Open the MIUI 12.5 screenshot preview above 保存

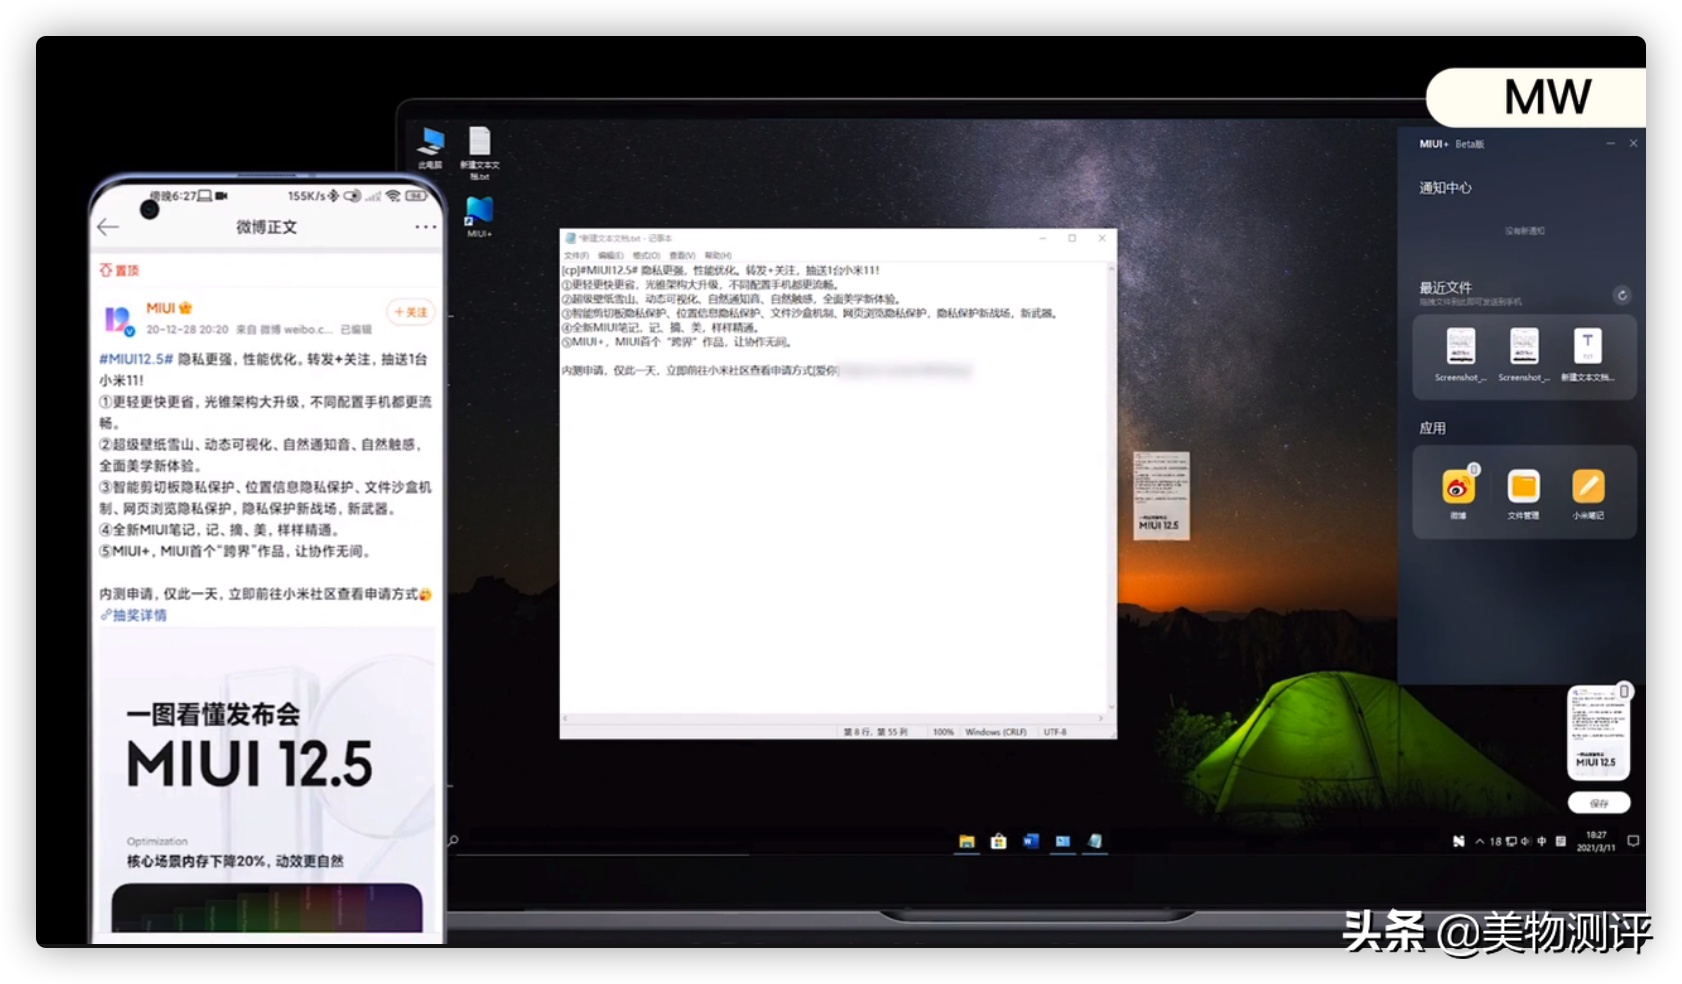[1597, 732]
